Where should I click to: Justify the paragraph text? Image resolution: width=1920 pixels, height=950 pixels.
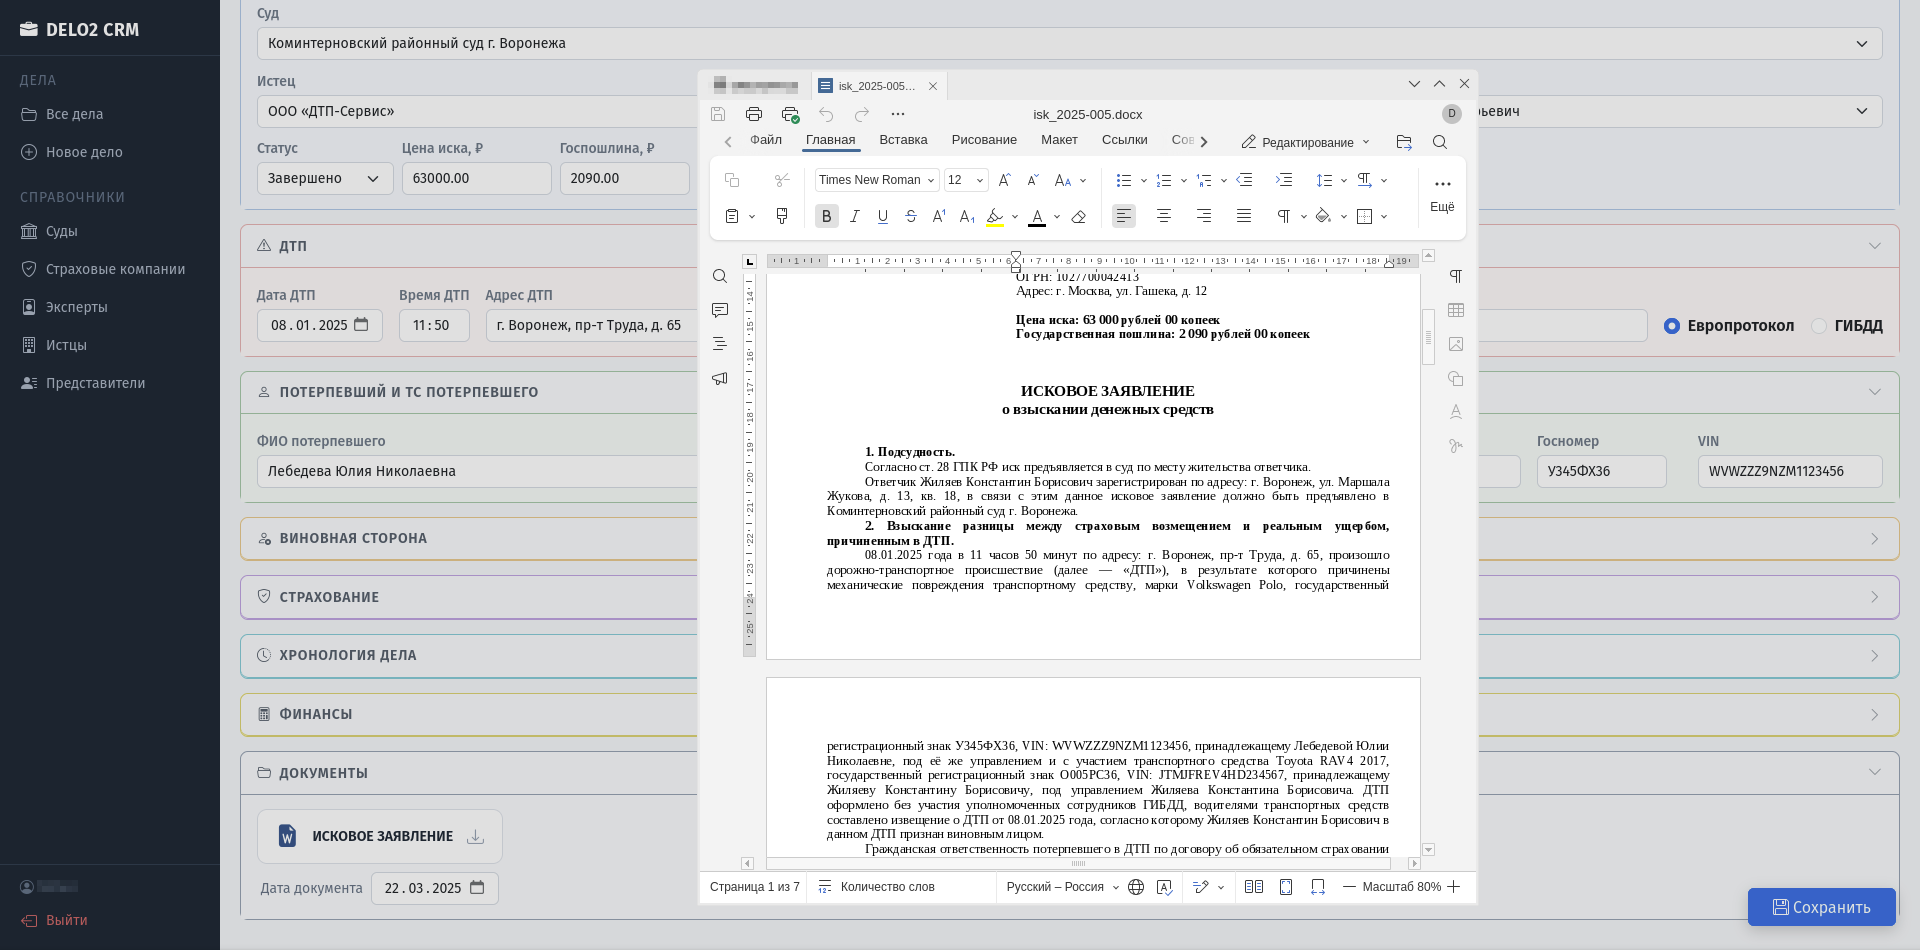tap(1244, 216)
